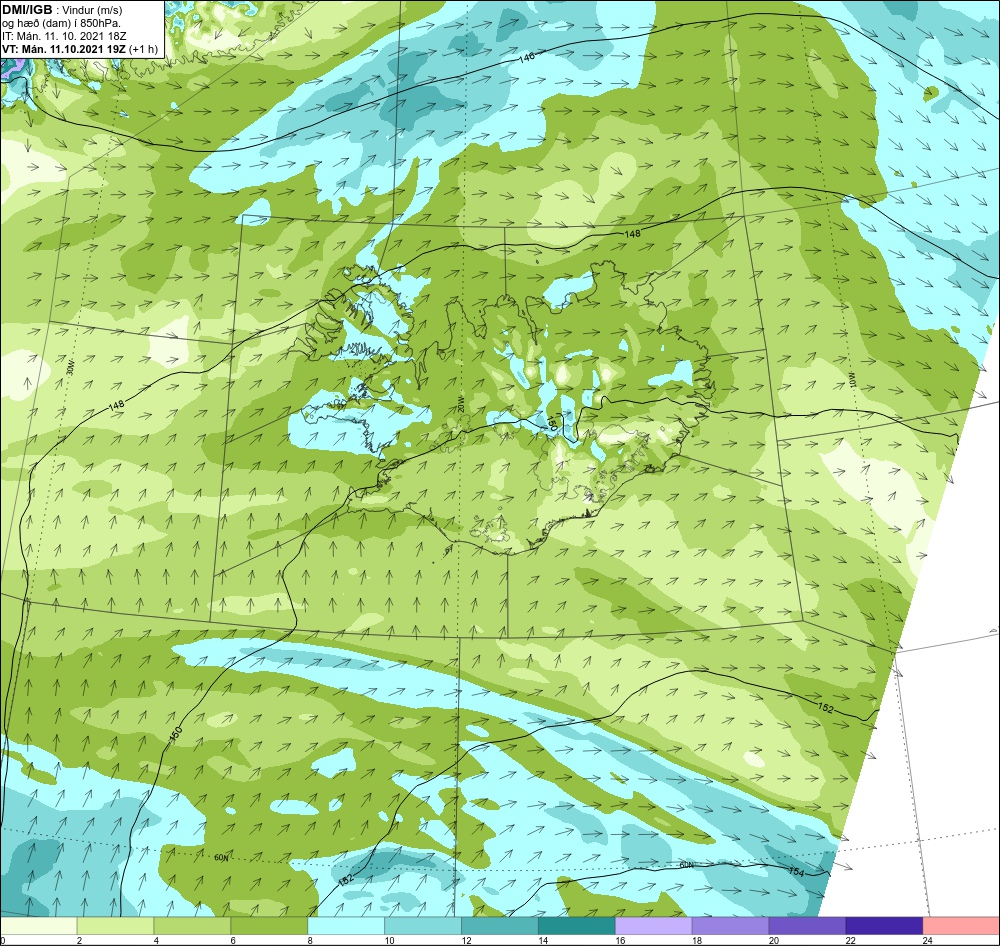1000x946 pixels.
Task: Click the '148' contour label north of Iceland
Action: pos(631,233)
